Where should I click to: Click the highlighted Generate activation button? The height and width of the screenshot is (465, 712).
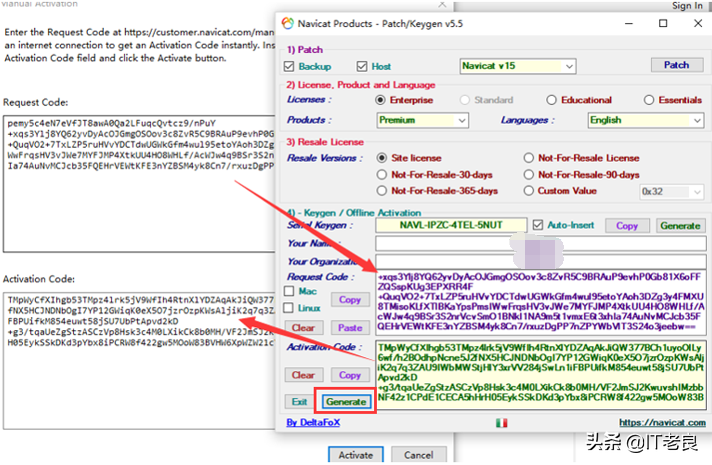[x=346, y=401]
